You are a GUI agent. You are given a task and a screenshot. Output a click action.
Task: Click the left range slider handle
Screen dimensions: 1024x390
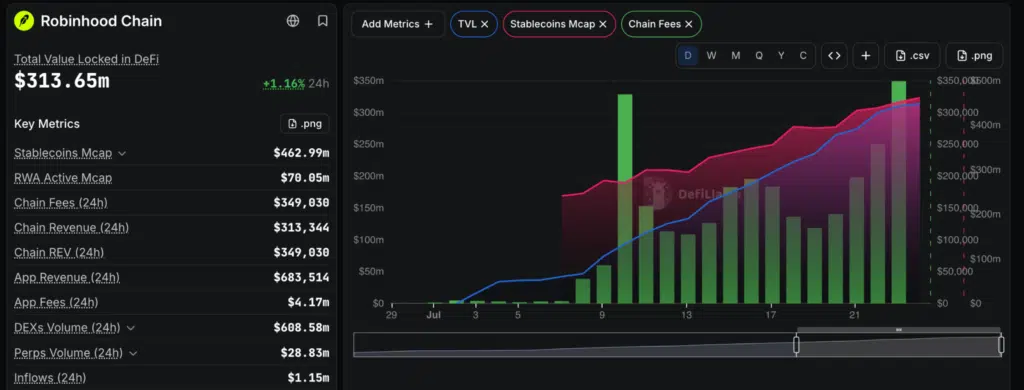[796, 345]
